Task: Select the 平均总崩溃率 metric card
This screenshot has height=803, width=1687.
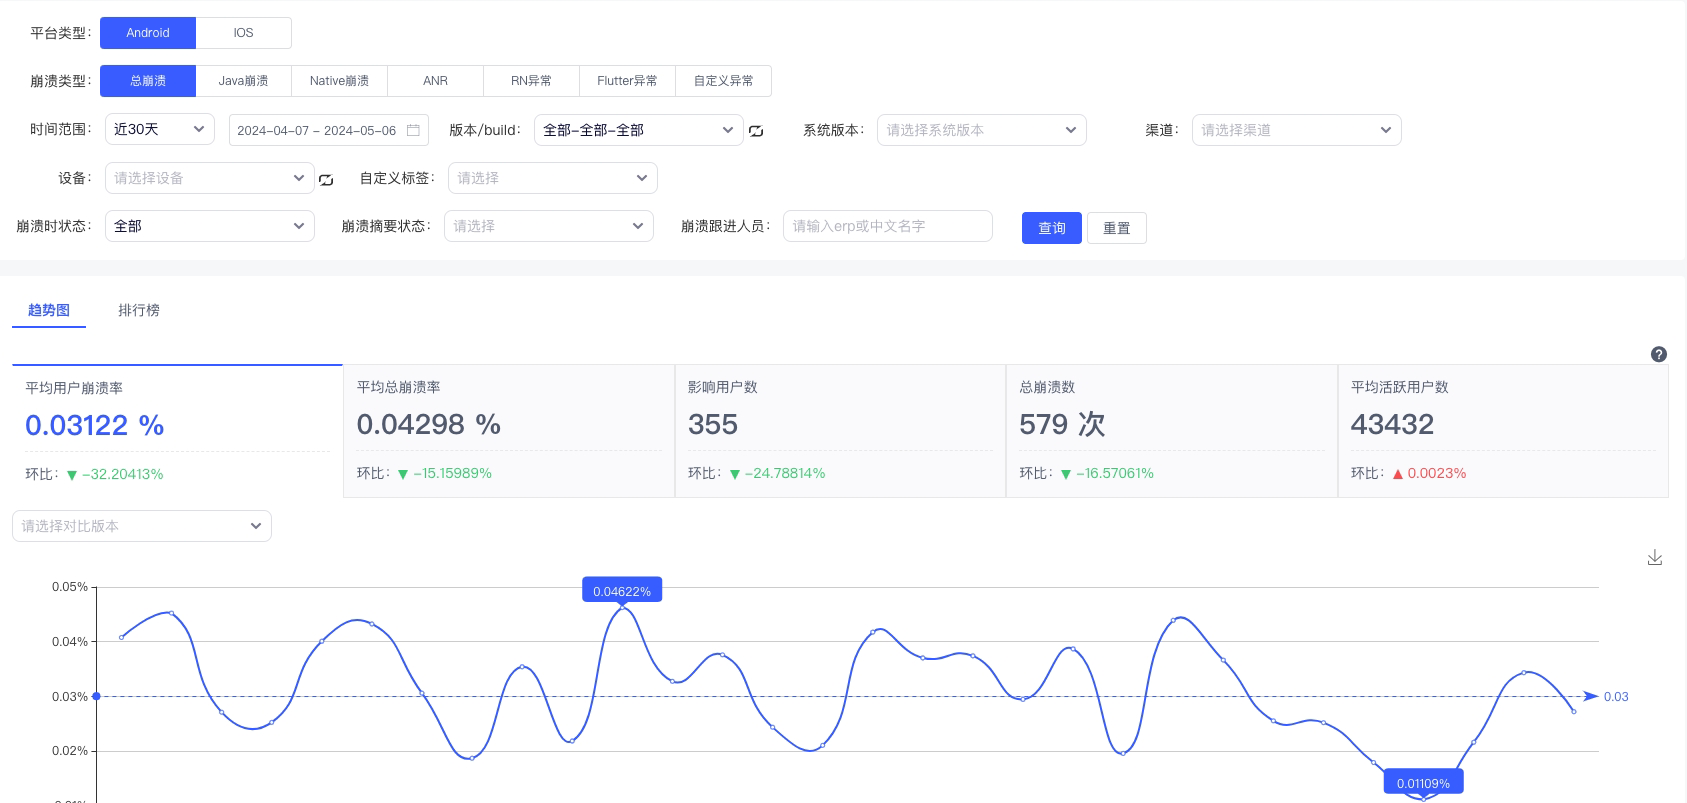Action: 509,431
